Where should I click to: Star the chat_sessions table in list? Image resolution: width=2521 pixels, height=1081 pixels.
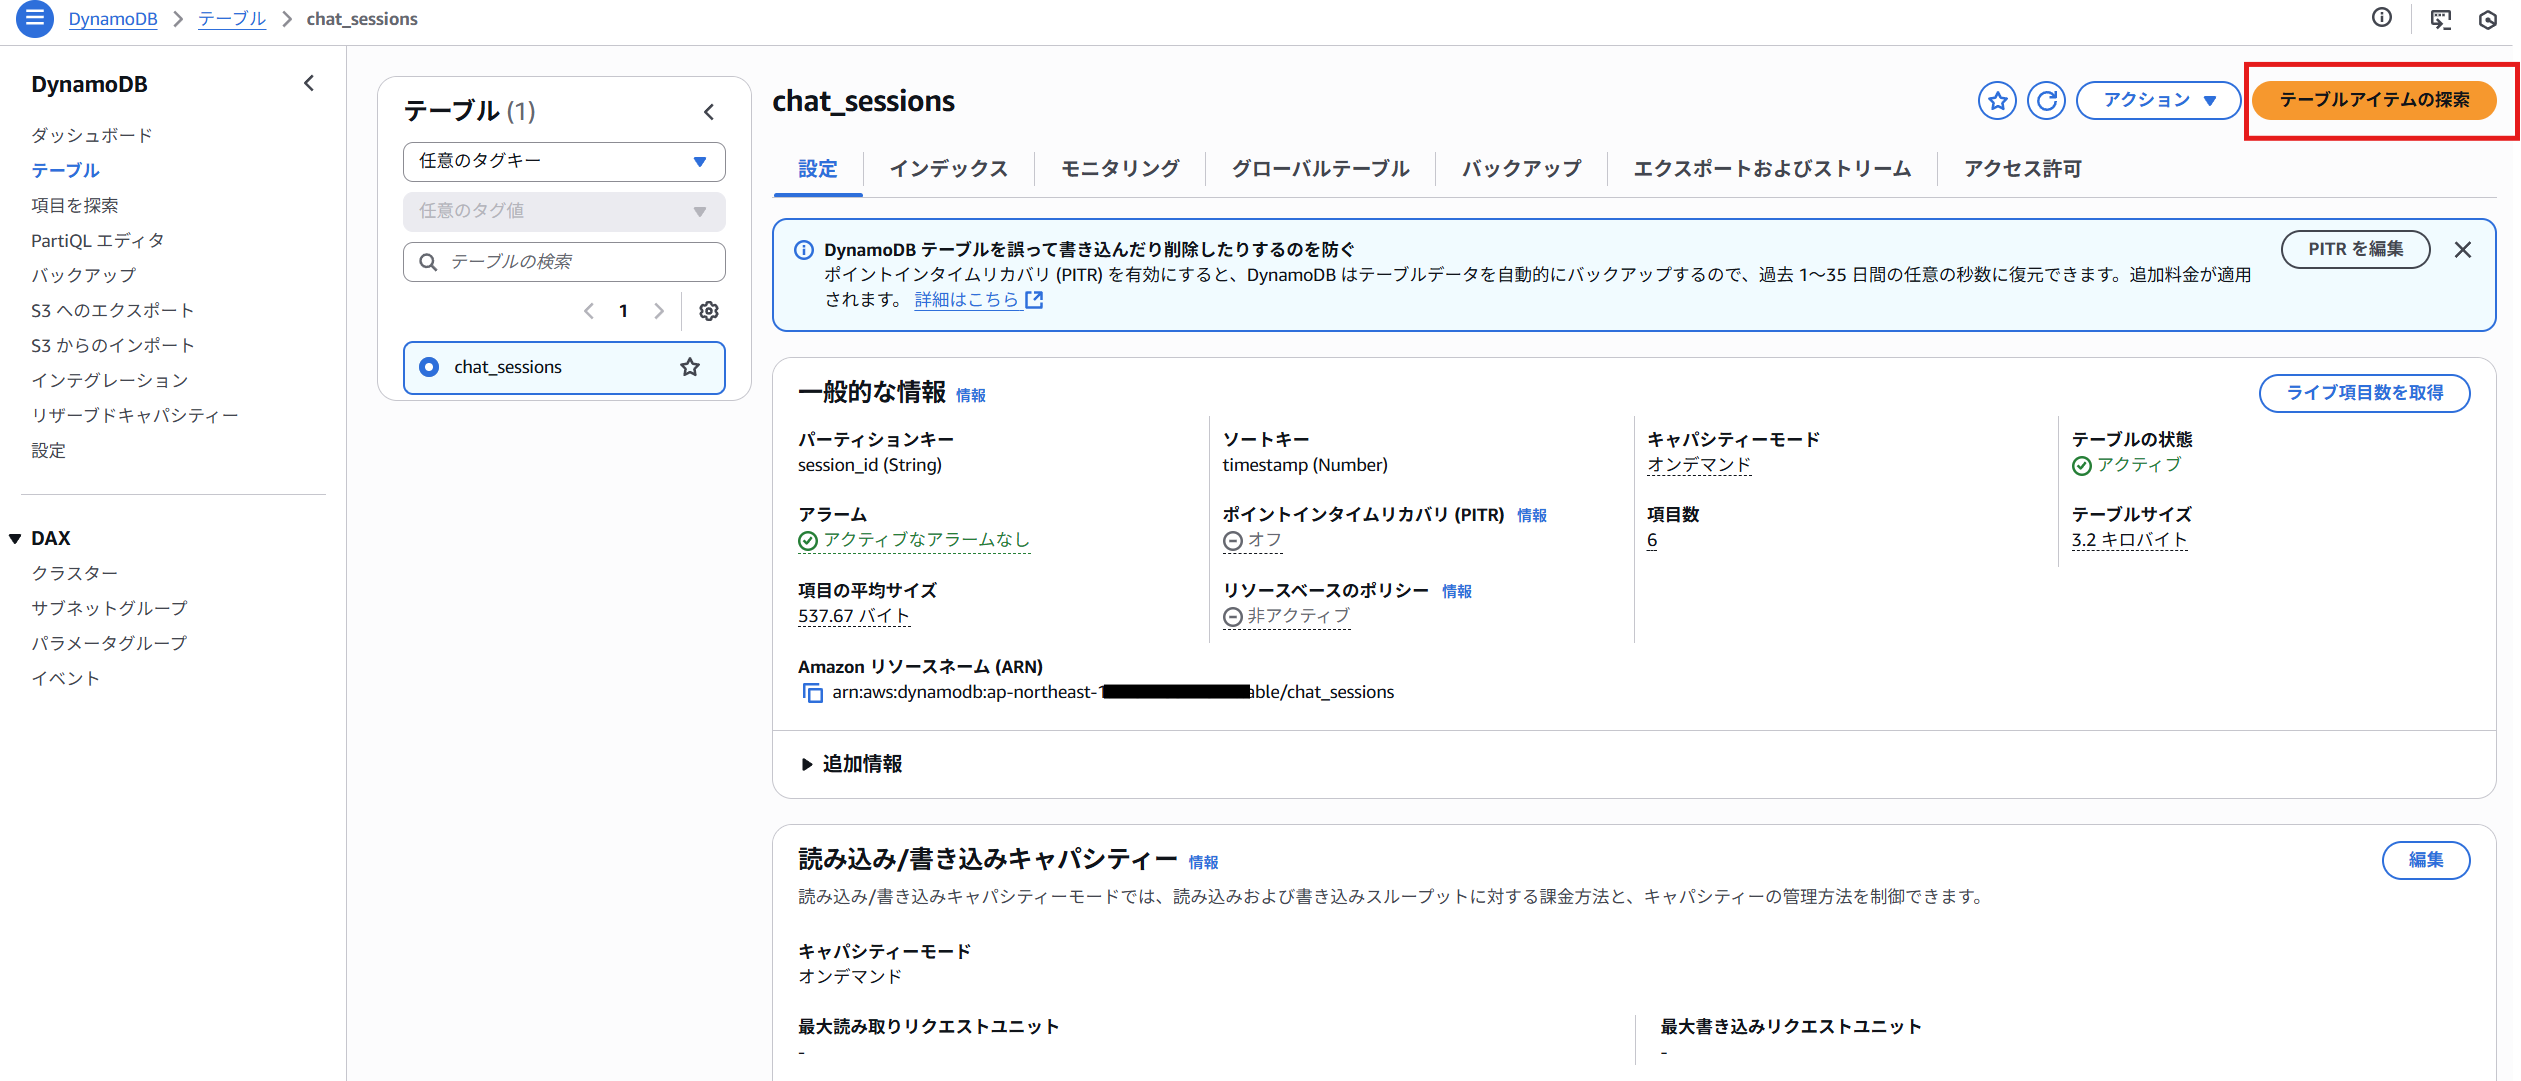click(690, 367)
